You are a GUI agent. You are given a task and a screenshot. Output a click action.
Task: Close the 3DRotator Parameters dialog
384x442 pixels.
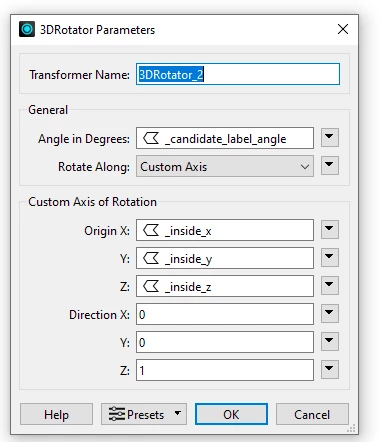click(x=343, y=29)
